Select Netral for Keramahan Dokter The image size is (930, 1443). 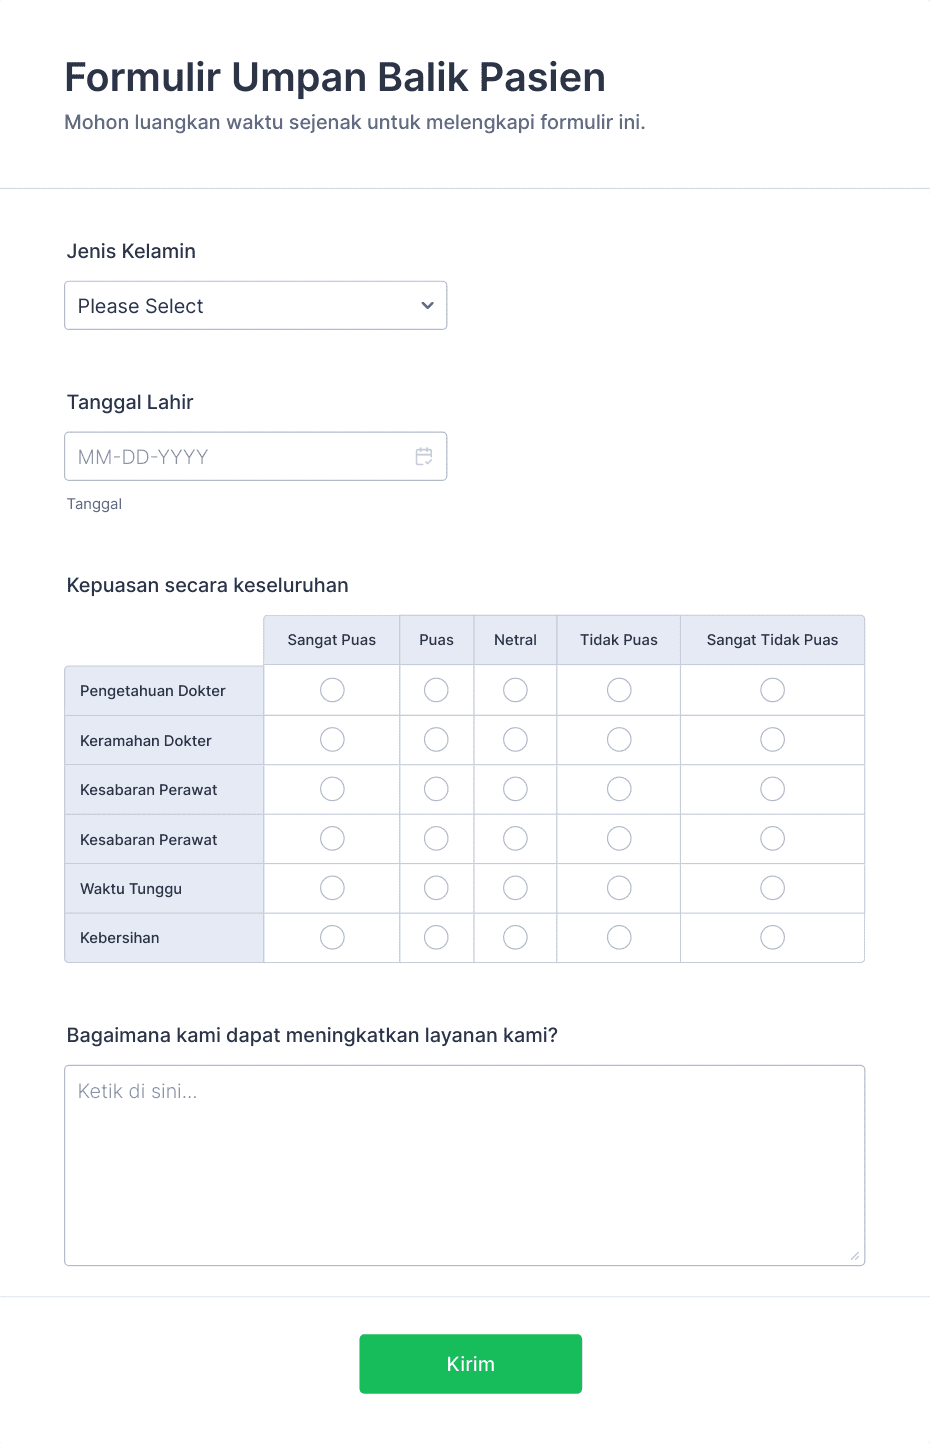[515, 740]
